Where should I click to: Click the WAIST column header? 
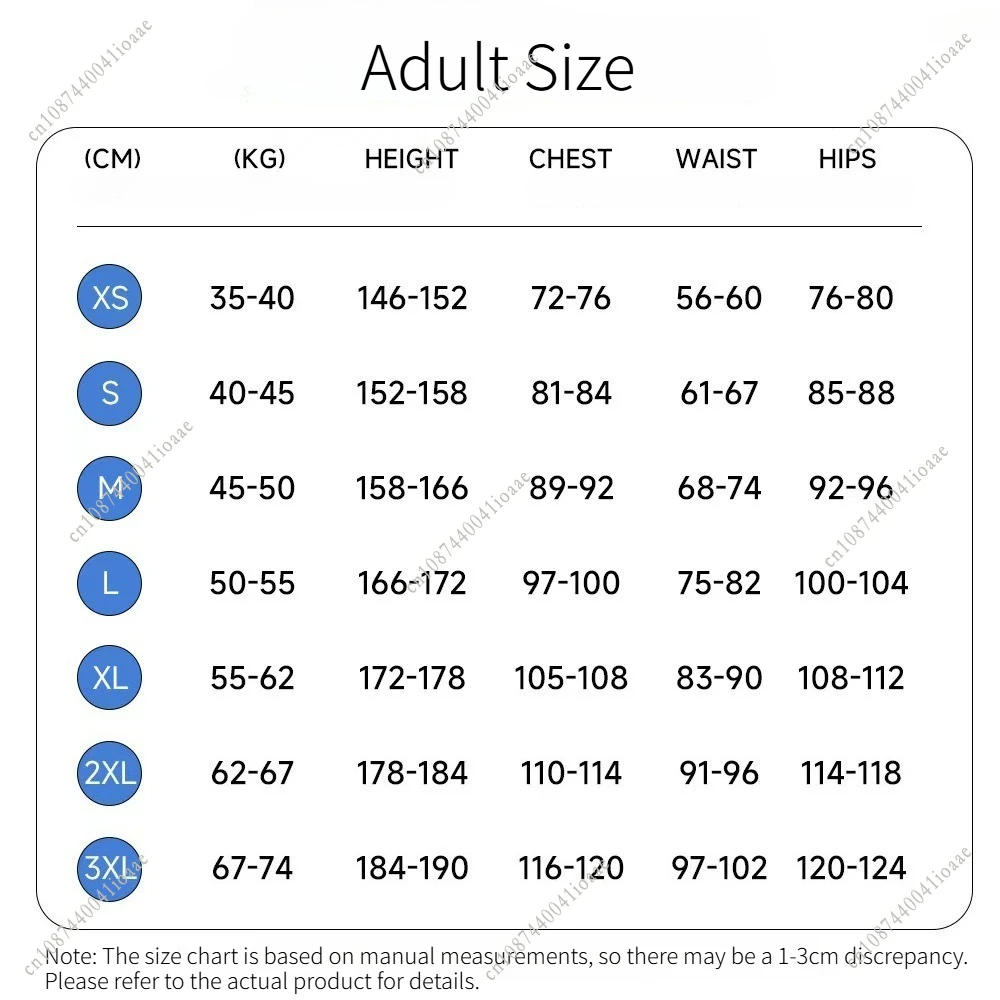(x=716, y=159)
